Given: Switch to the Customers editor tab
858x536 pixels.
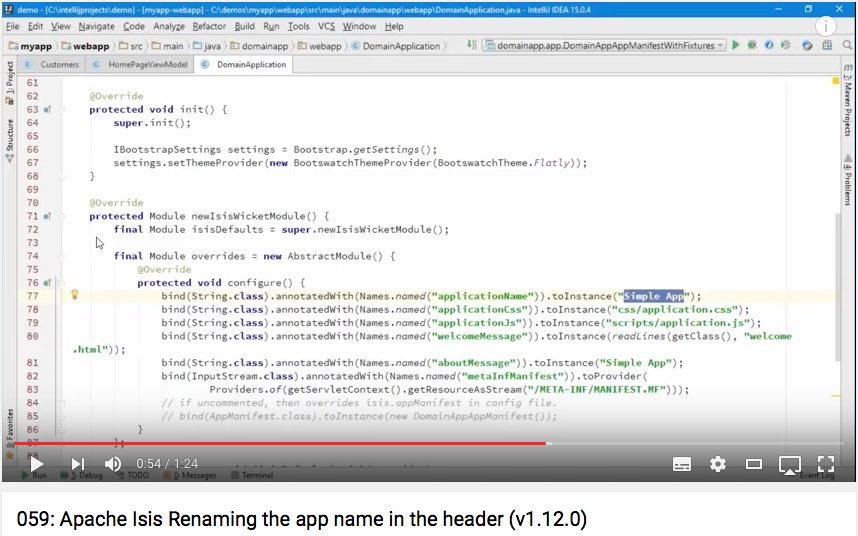Looking at the screenshot, I should pyautogui.click(x=53, y=65).
